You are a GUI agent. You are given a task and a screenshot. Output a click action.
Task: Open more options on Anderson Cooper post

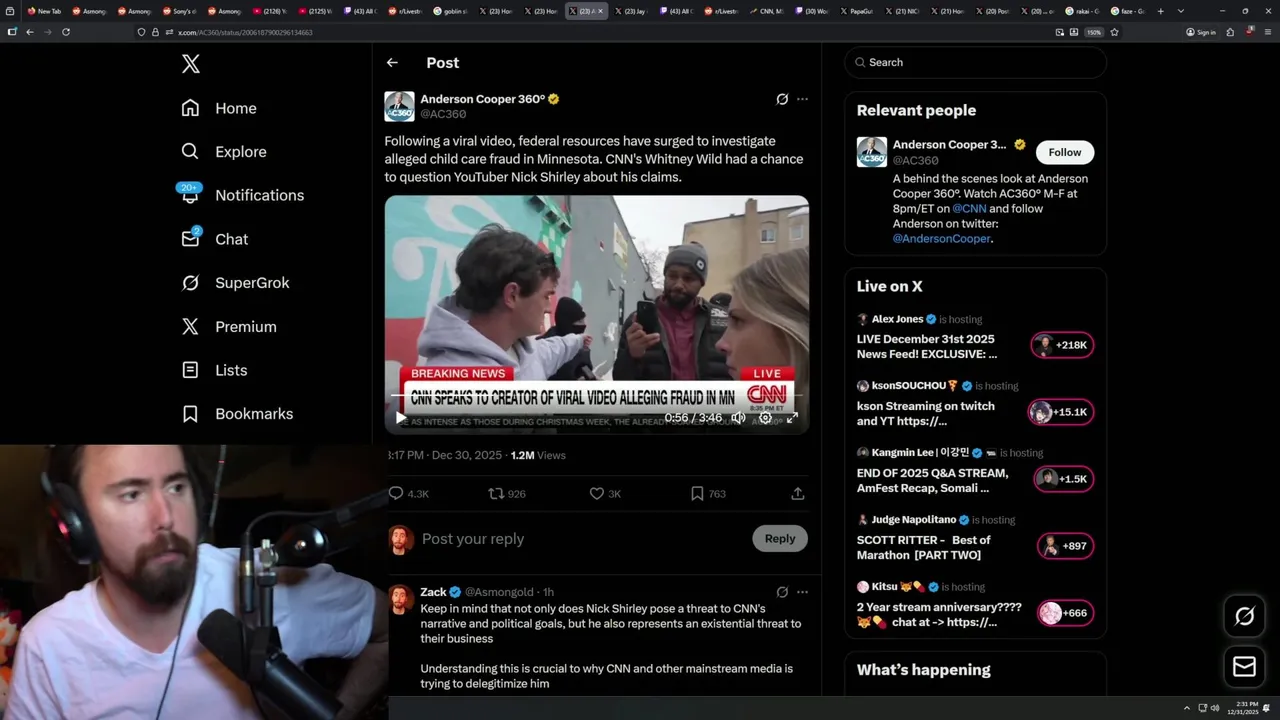[x=802, y=99]
